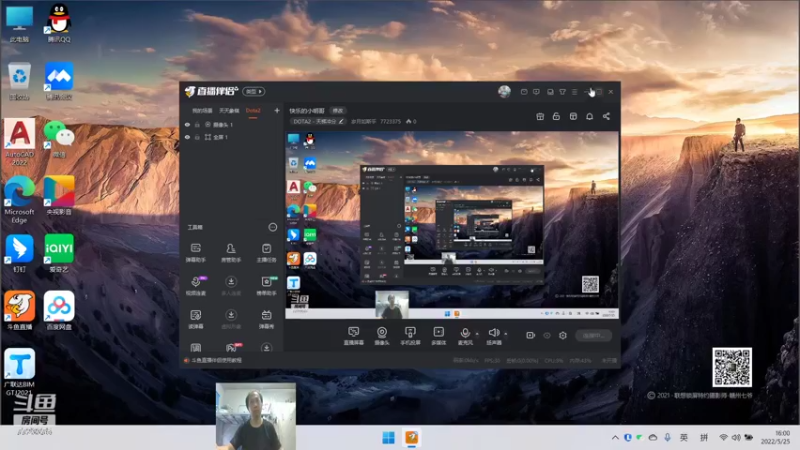Add a 手机投屏 phone cast source
The width and height of the screenshot is (800, 450).
410,336
